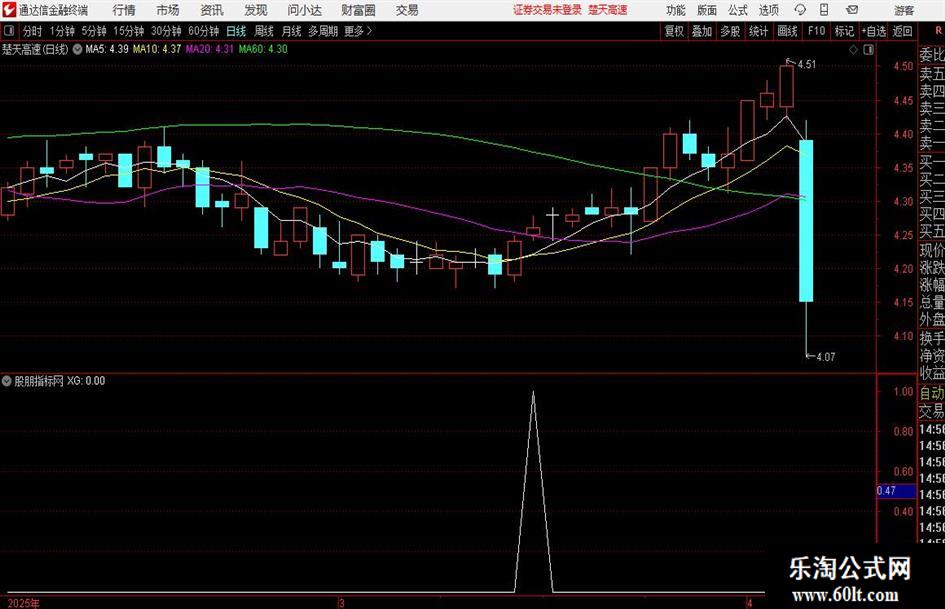Image resolution: width=945 pixels, height=609 pixels.
Task: Switch to 分时 chart period
Action: [x=33, y=31]
